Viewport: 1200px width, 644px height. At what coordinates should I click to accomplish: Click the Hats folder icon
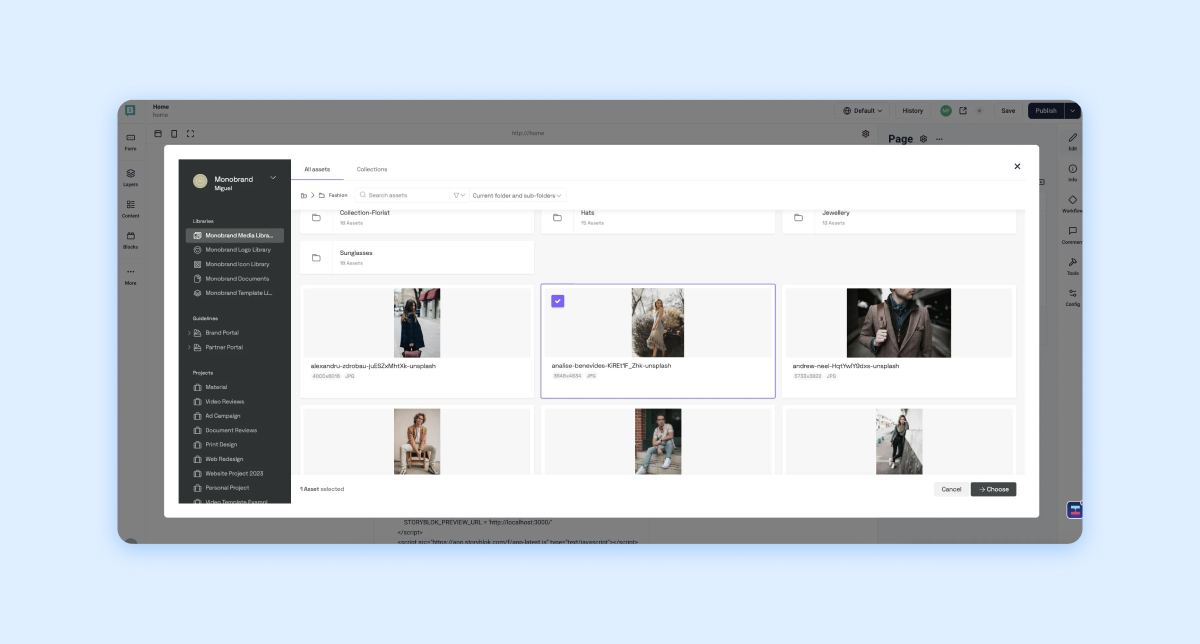pyautogui.click(x=557, y=217)
